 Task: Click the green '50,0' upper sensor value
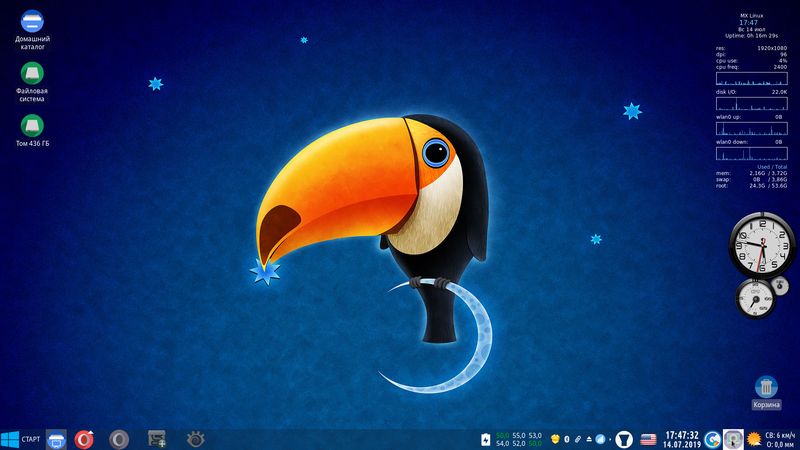pos(503,435)
